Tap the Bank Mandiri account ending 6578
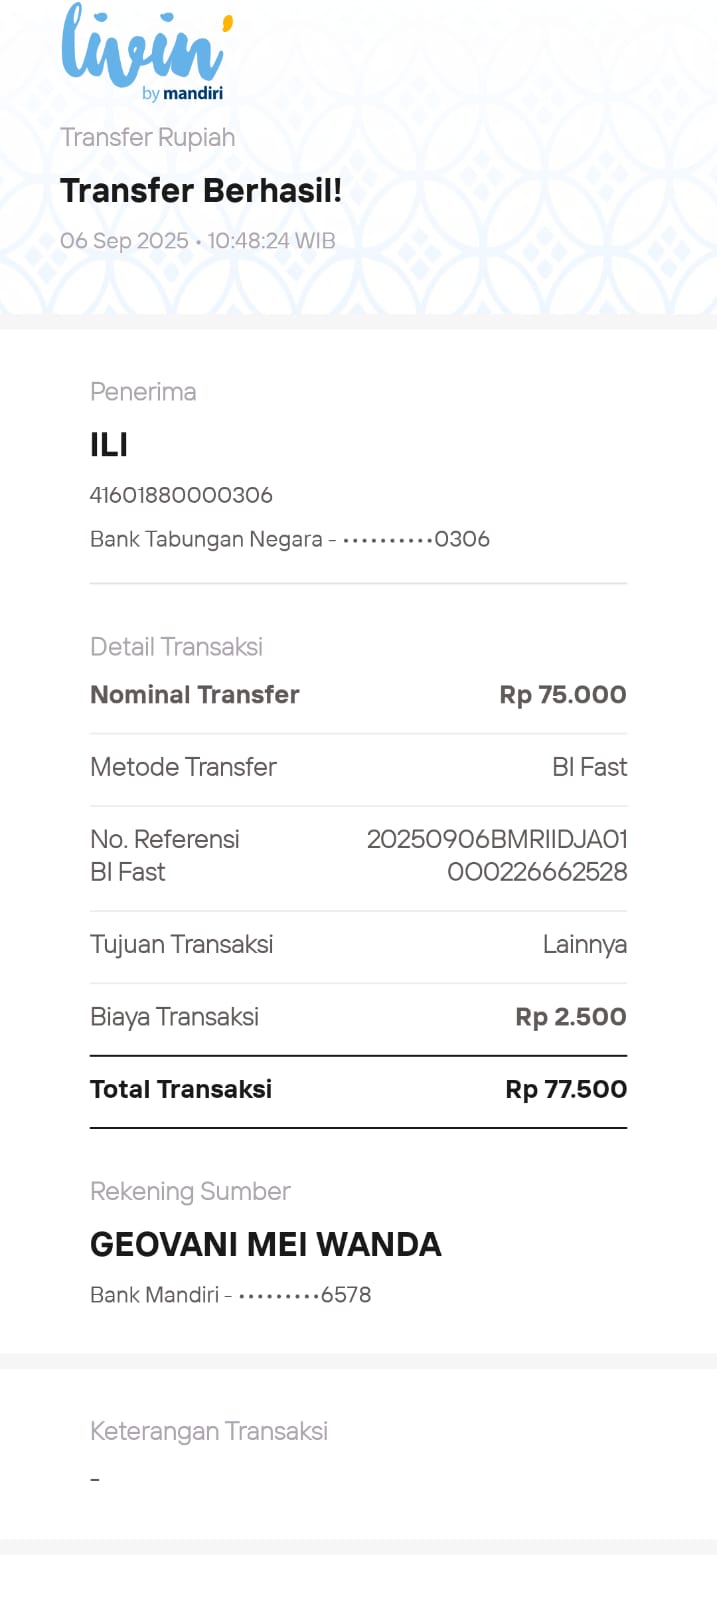This screenshot has height=1600, width=717. 230,1295
